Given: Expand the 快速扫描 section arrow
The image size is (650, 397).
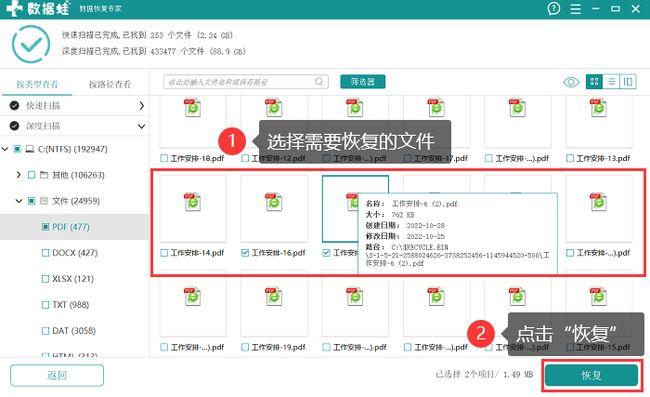Looking at the screenshot, I should click(141, 106).
